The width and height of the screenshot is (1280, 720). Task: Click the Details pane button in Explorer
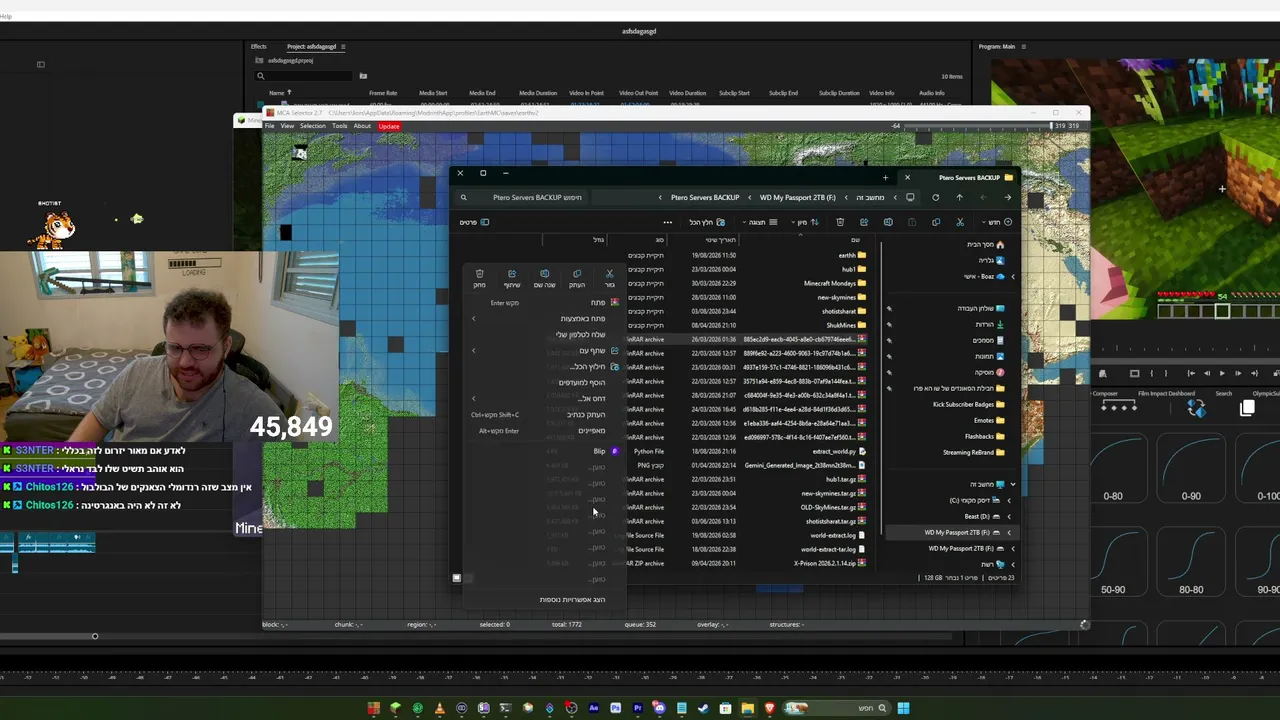pos(474,222)
